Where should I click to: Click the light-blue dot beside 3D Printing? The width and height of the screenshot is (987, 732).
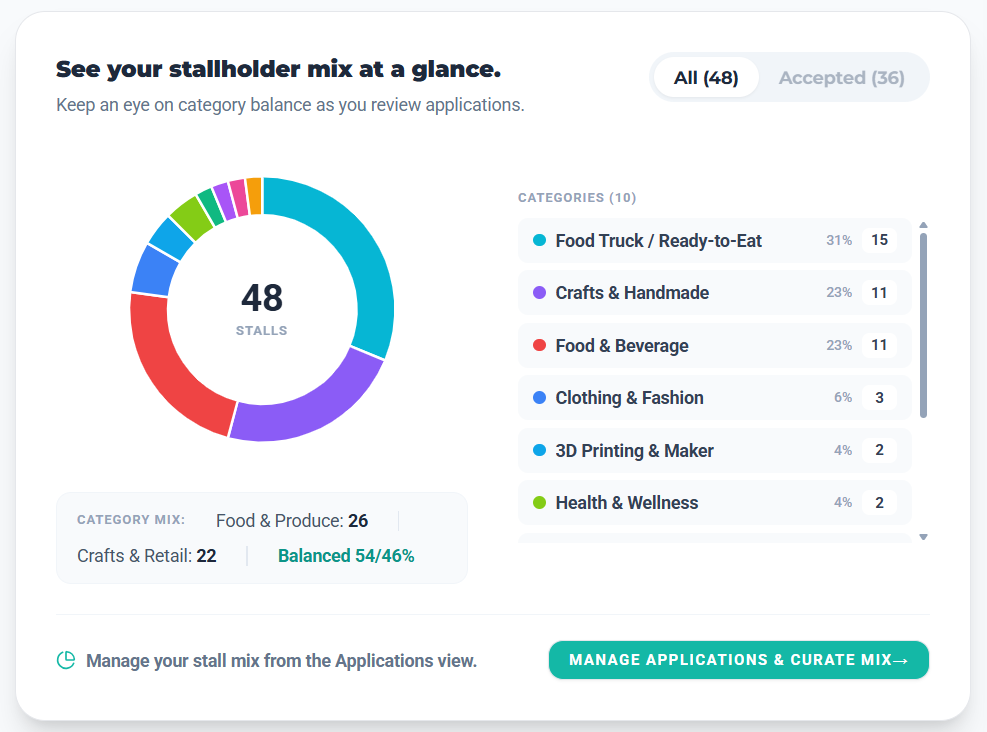(539, 450)
